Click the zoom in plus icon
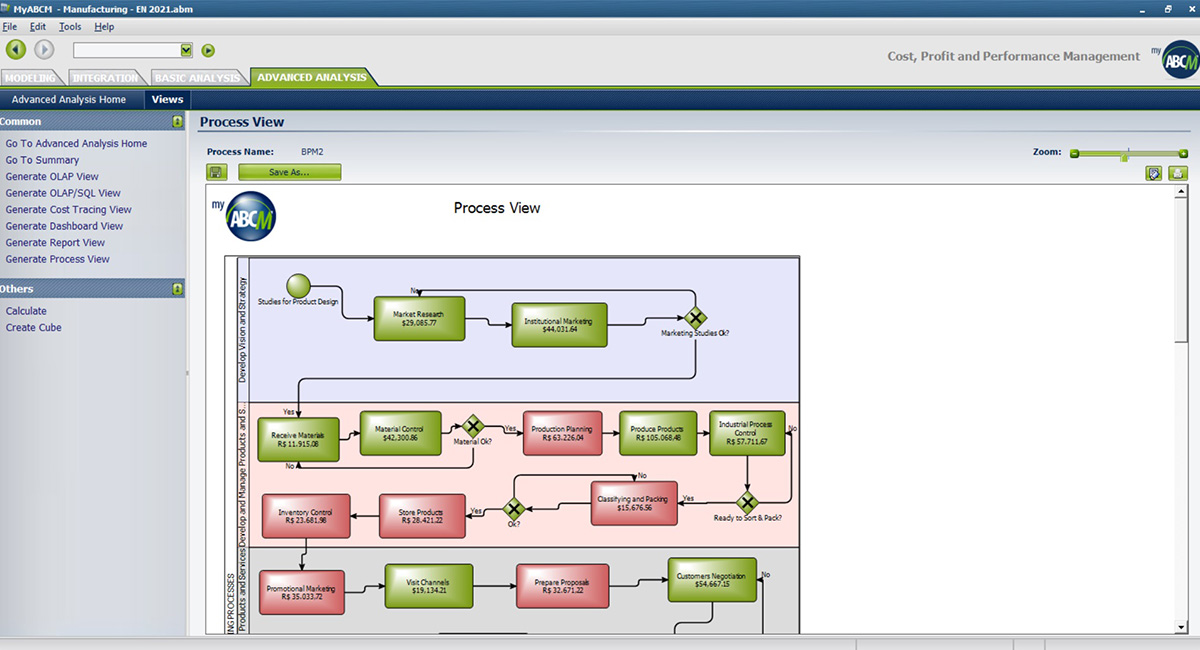This screenshot has height=650, width=1200. tap(1184, 154)
